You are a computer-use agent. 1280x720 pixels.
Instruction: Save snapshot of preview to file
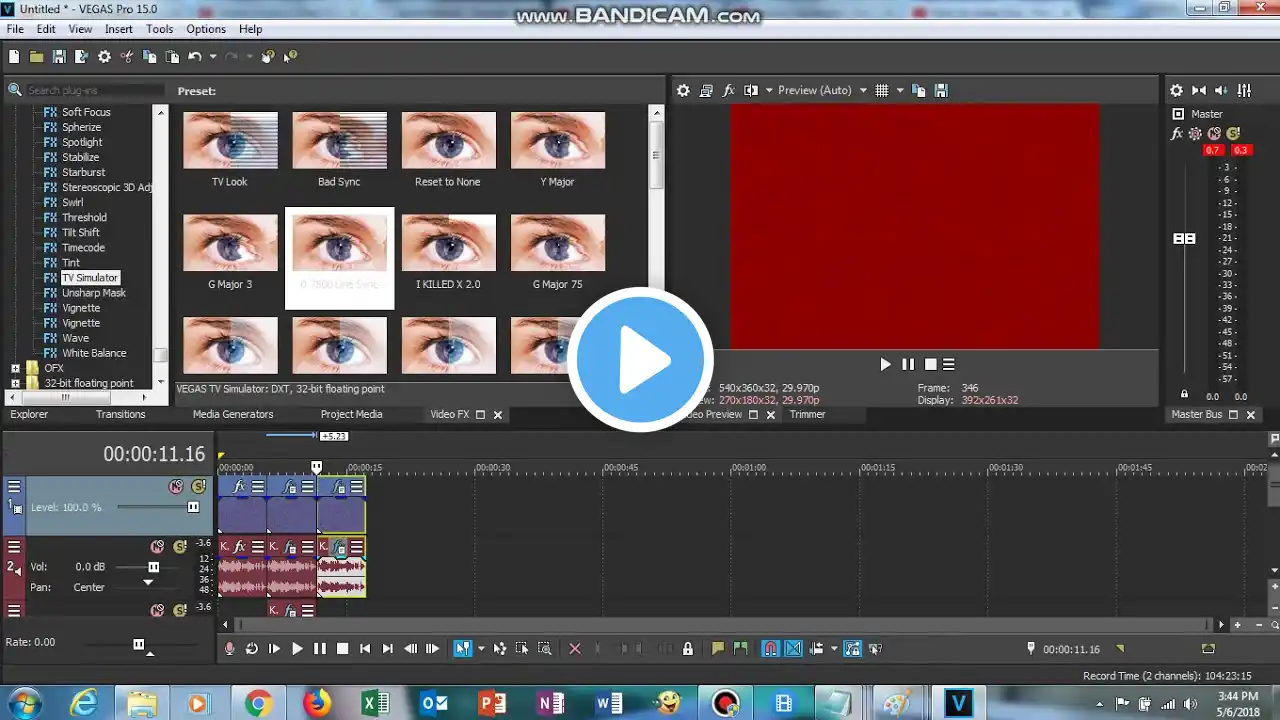tap(941, 90)
